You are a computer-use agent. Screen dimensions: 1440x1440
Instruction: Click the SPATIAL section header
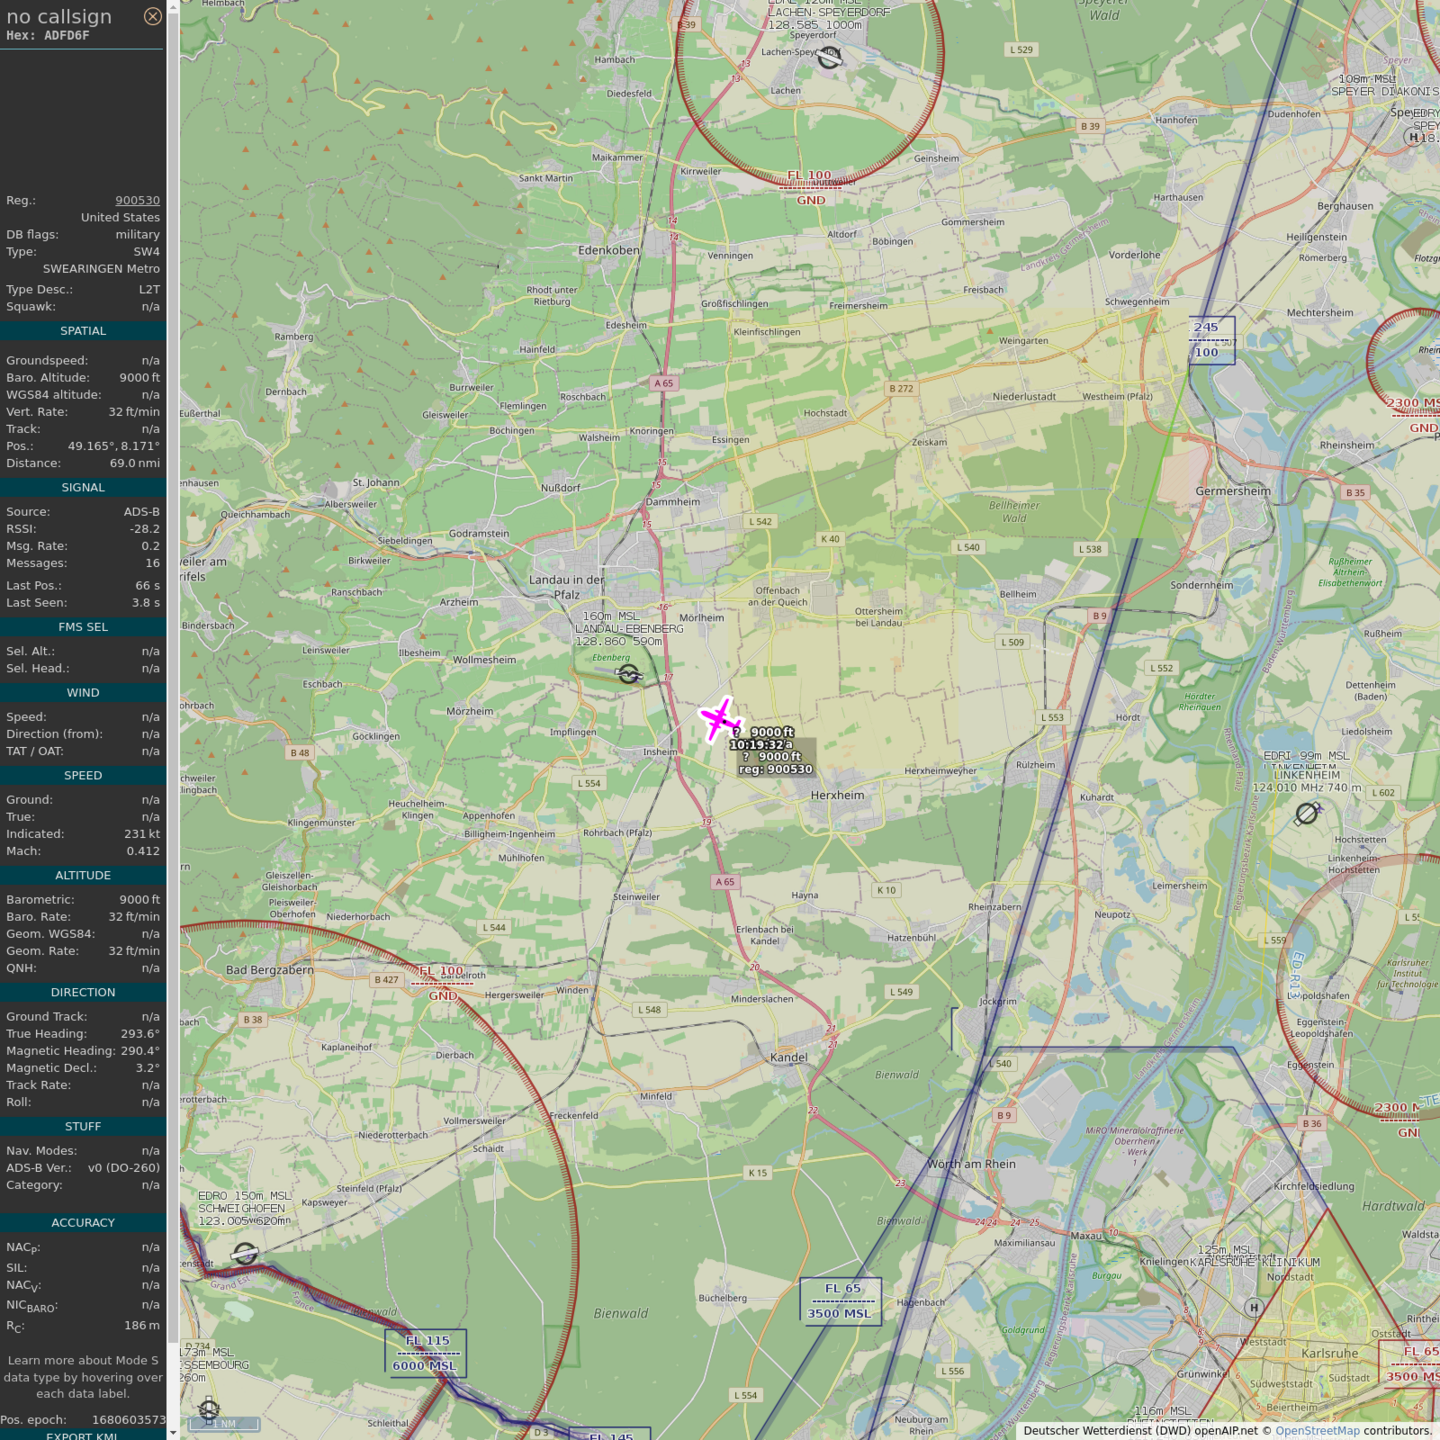pos(83,331)
